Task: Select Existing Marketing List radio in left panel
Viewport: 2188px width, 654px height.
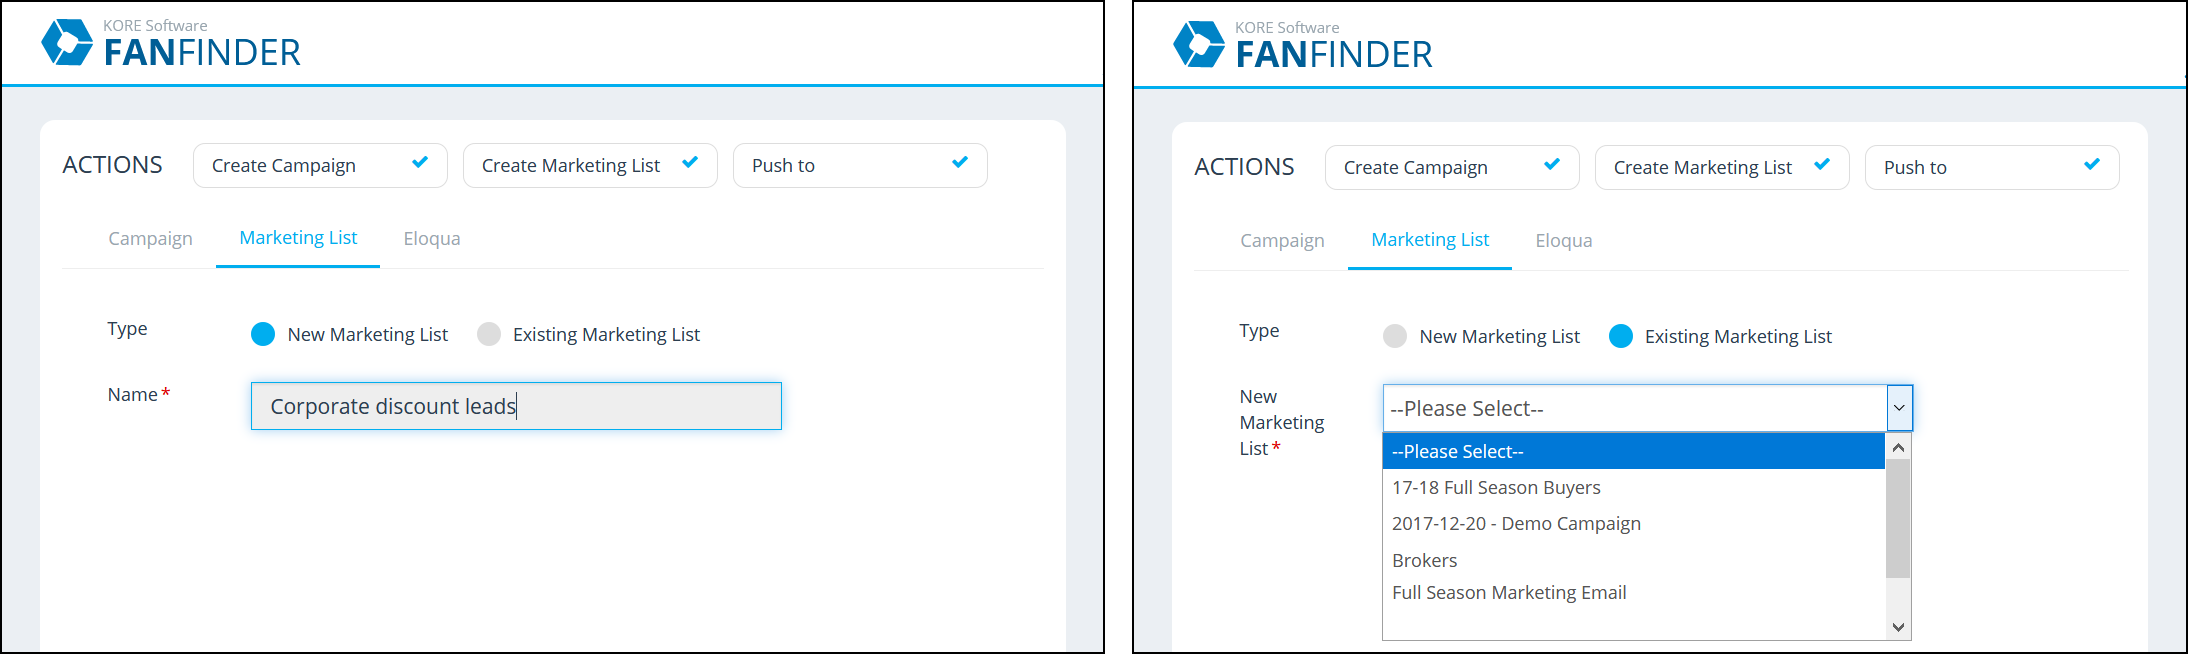Action: 489,334
